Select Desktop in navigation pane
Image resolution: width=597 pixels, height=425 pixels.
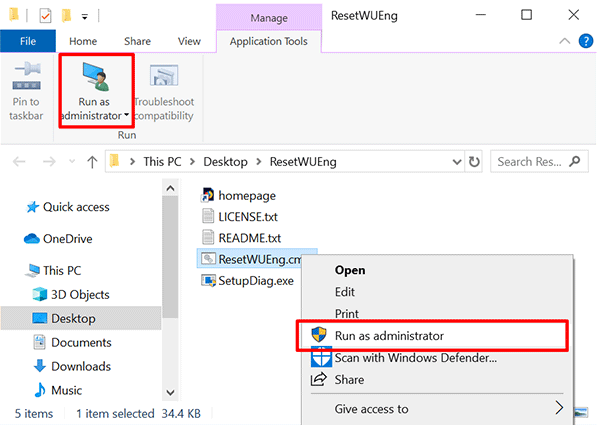click(x=81, y=318)
